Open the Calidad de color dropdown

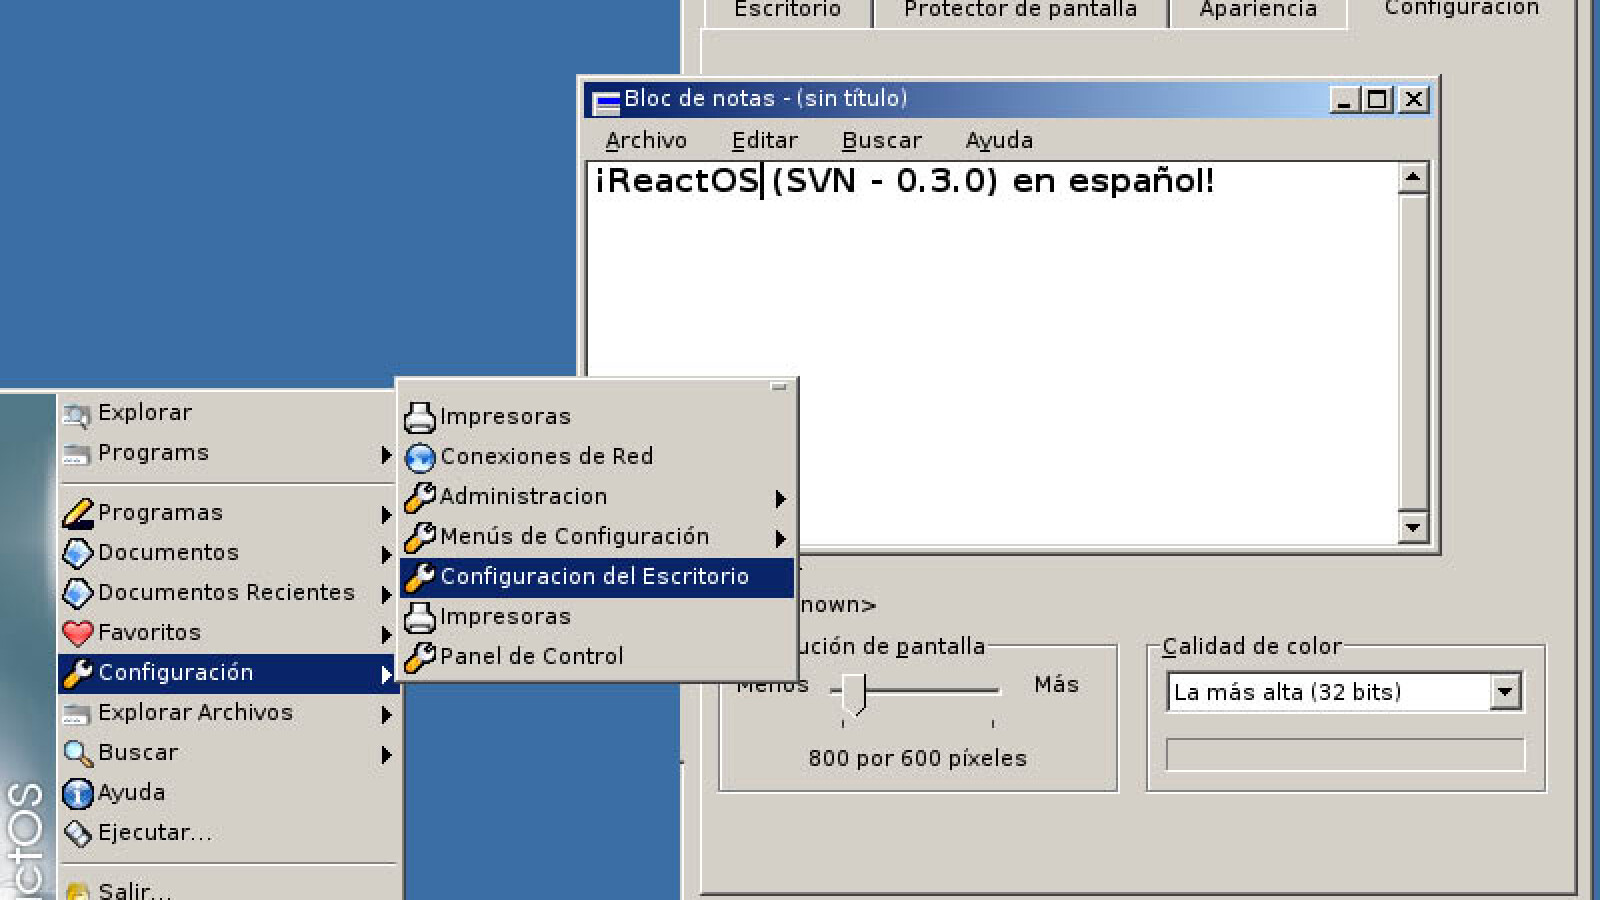[x=1504, y=692]
